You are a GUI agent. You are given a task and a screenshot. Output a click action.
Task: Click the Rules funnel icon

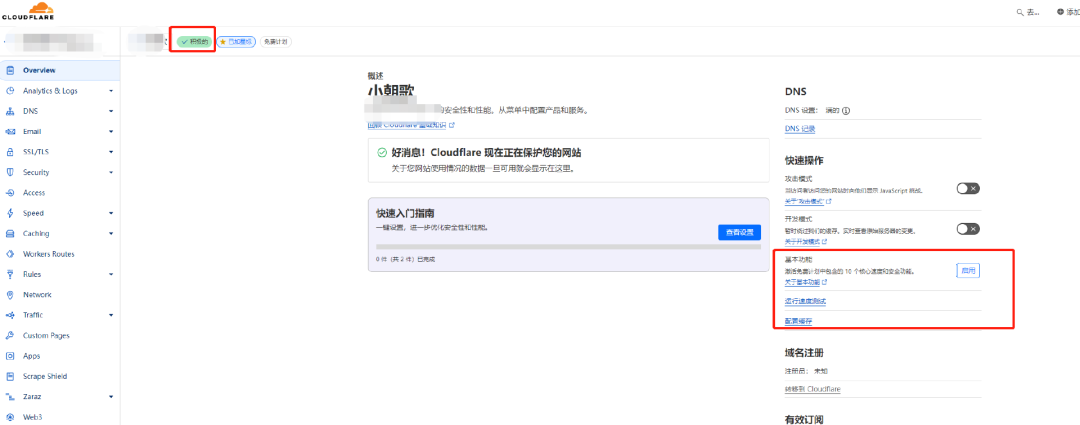pos(10,274)
